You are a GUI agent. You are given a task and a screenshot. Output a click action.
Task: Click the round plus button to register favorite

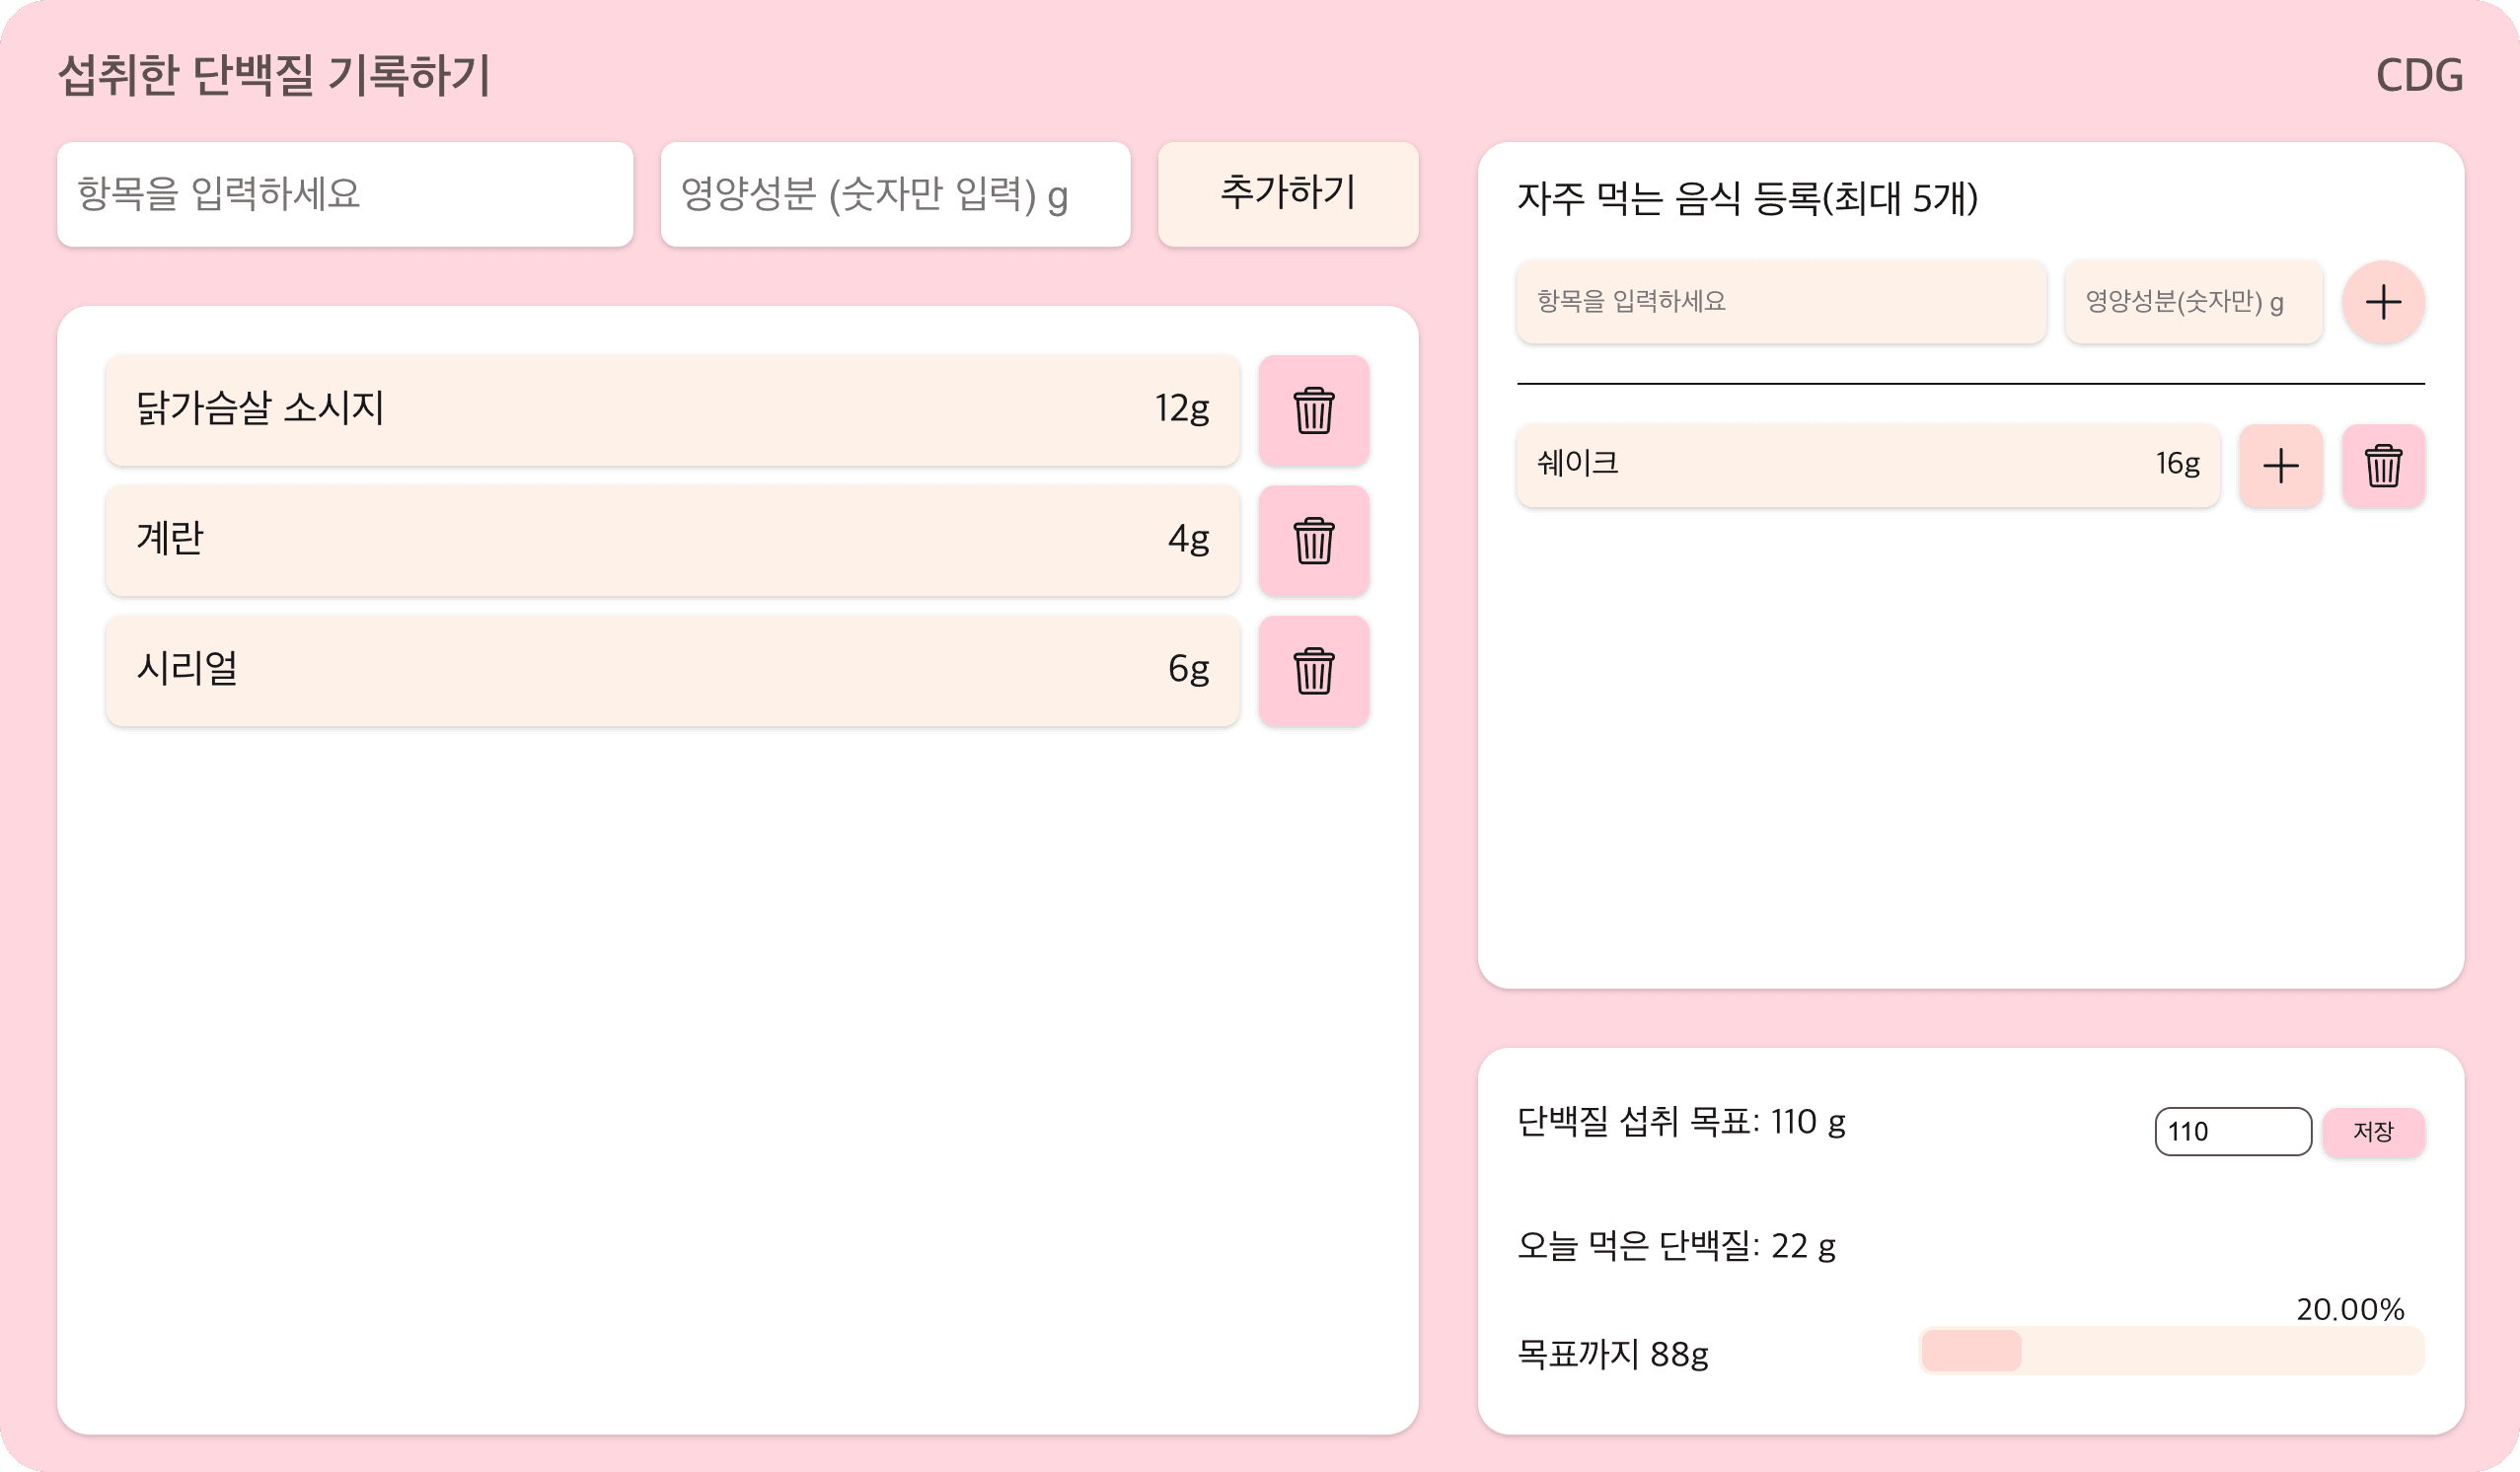pyautogui.click(x=2383, y=302)
